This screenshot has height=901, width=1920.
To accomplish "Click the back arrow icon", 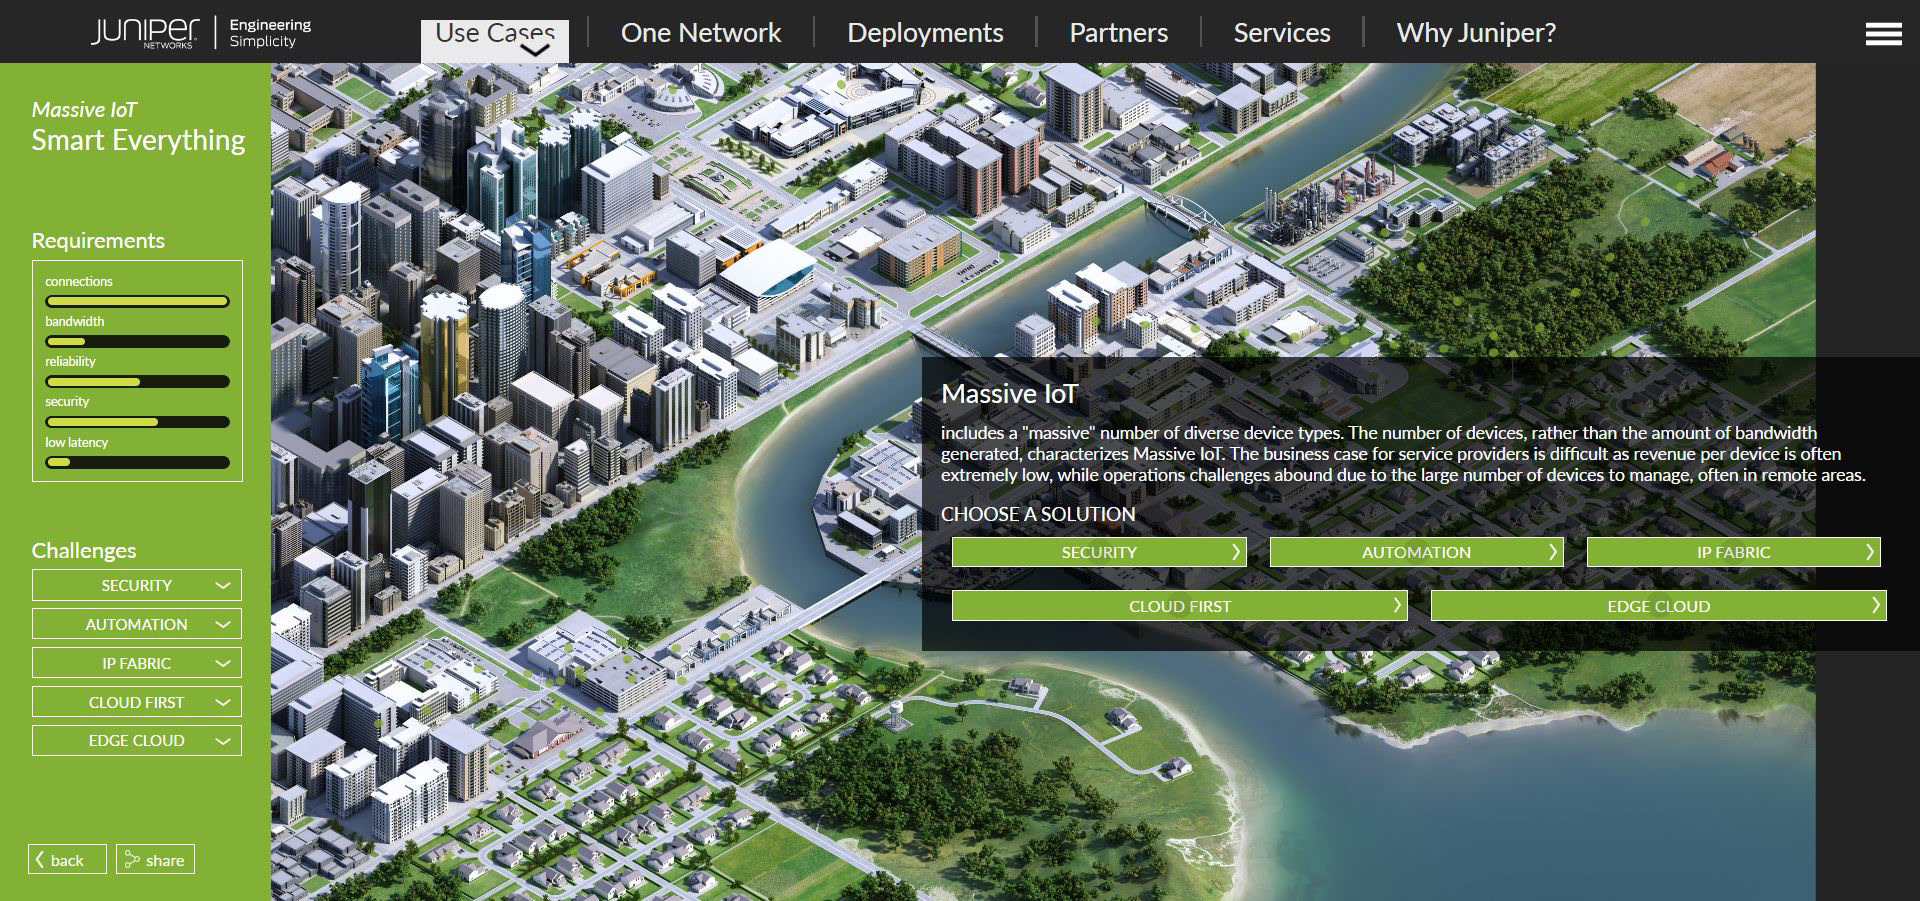I will pos(40,859).
